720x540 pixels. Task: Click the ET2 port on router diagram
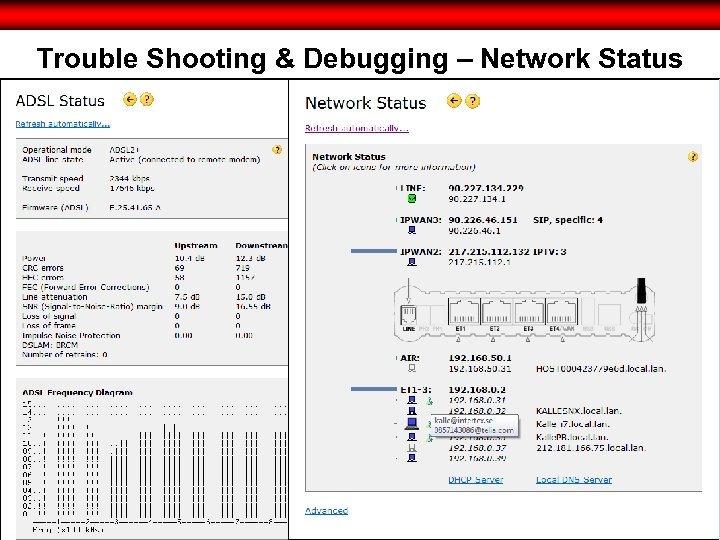[x=496, y=311]
